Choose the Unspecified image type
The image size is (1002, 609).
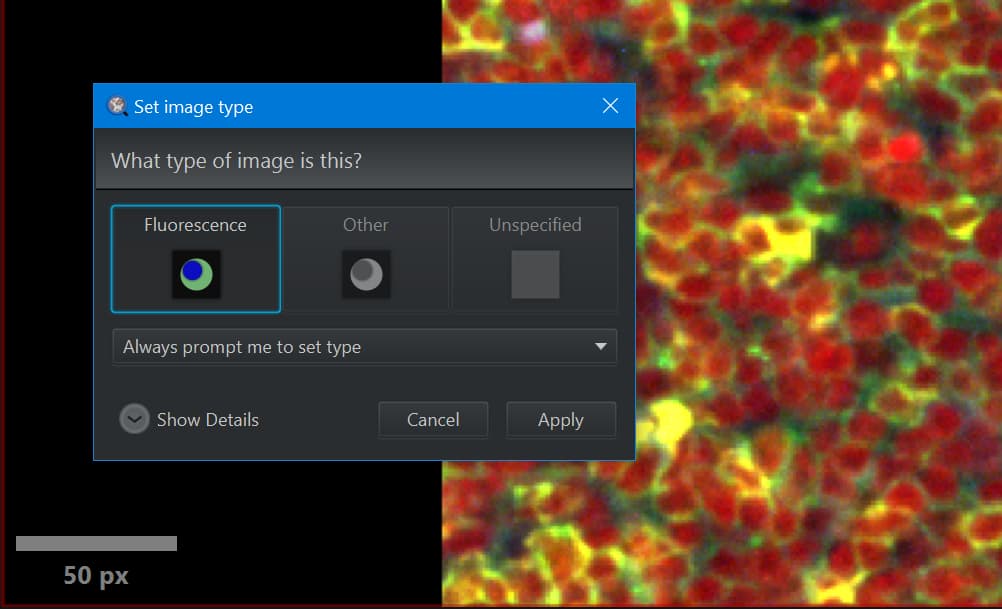pyautogui.click(x=534, y=258)
